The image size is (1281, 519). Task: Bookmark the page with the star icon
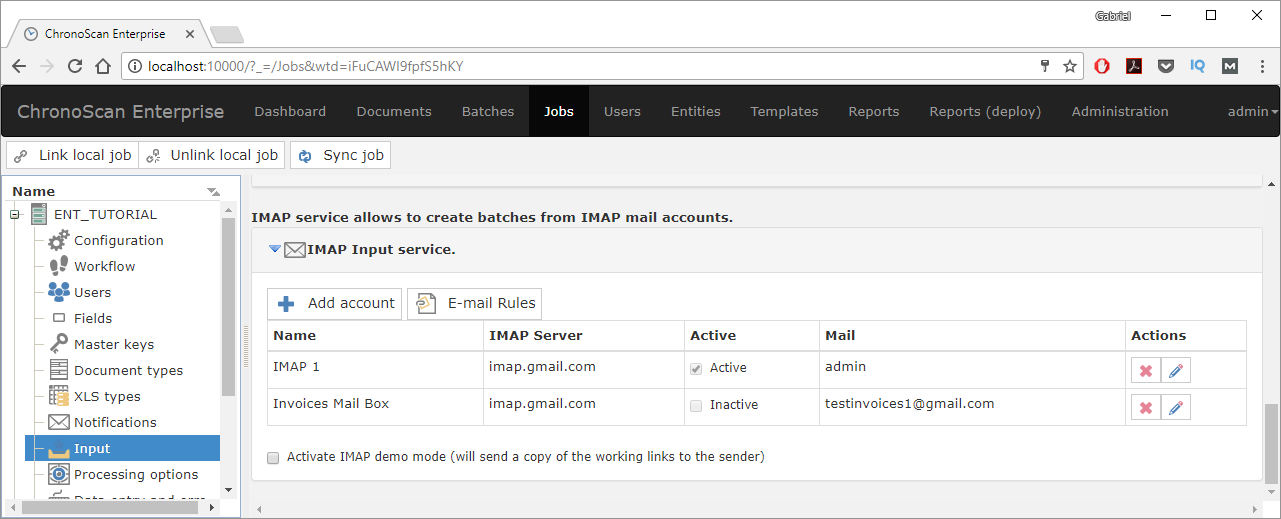[1070, 66]
